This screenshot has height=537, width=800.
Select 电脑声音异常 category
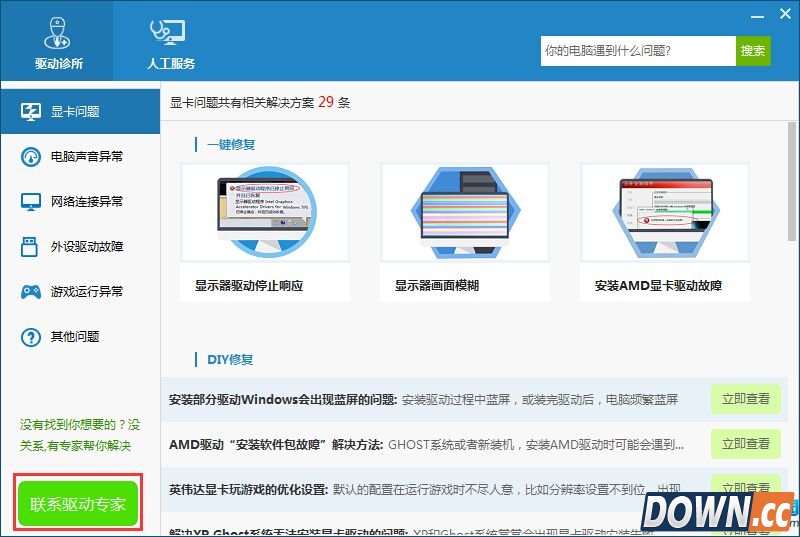[x=81, y=157]
